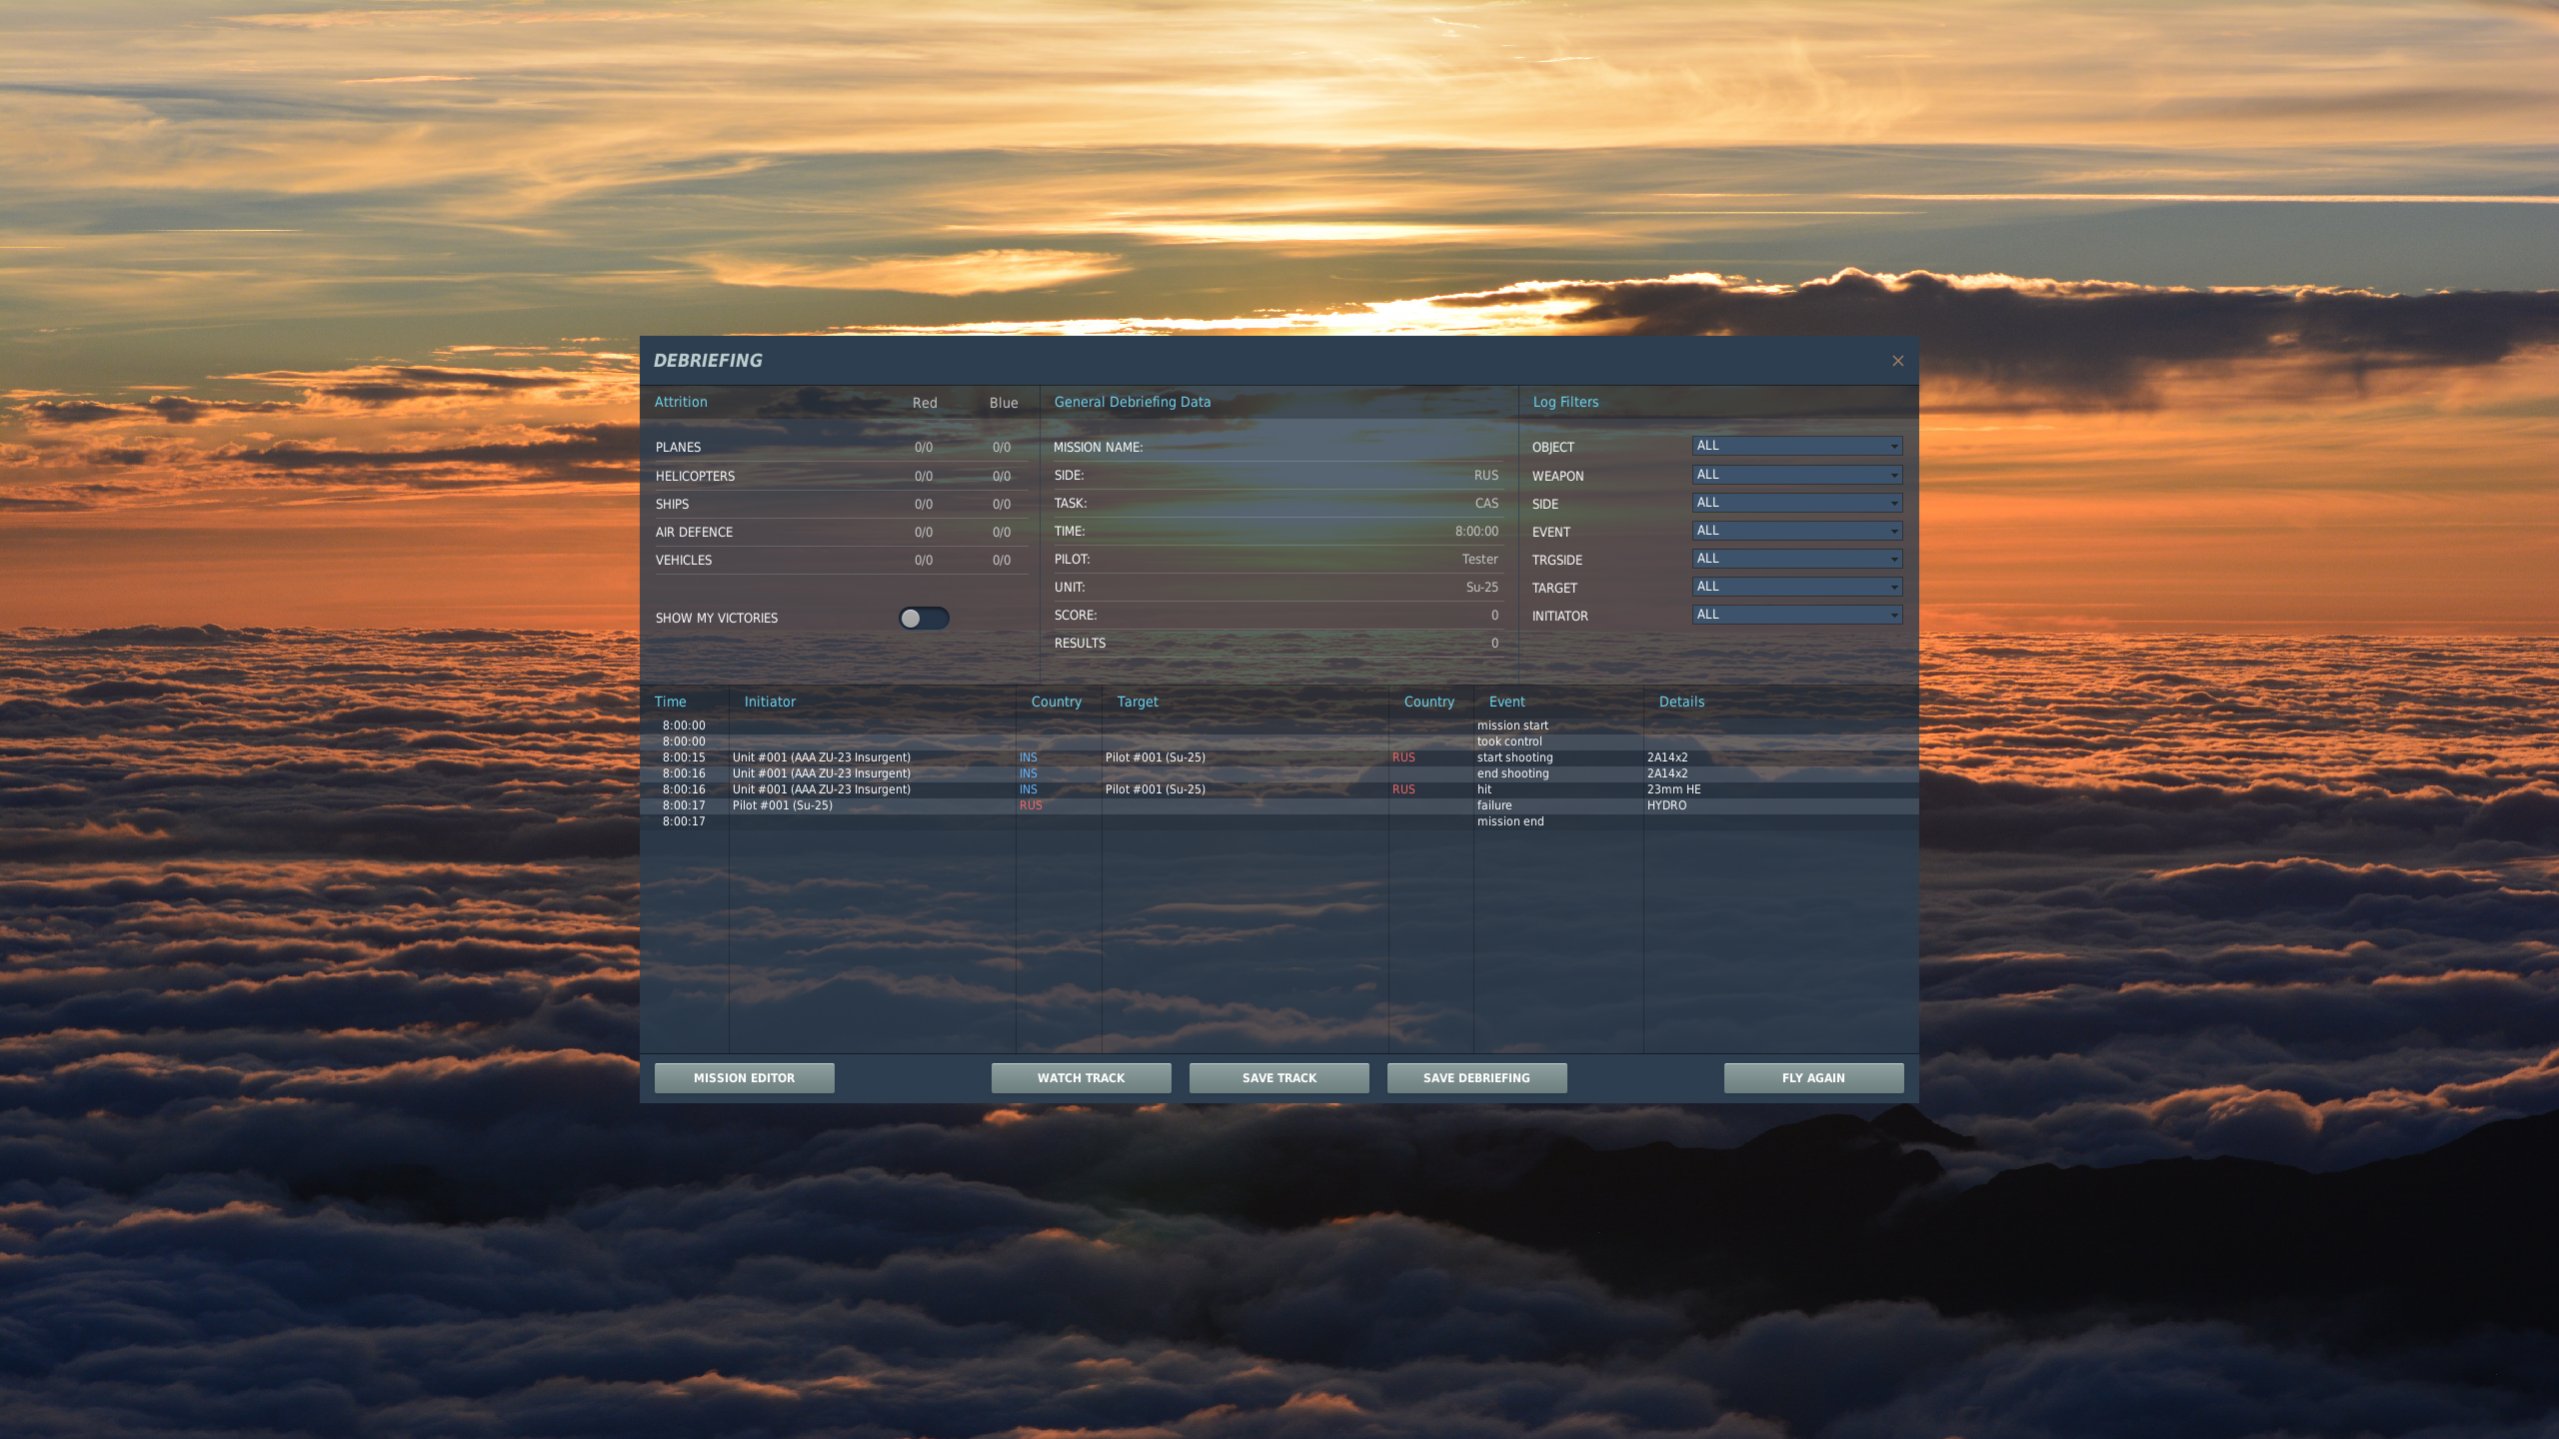This screenshot has height=1439, width=2559.
Task: Sort log by Initiator column header
Action: (x=769, y=702)
